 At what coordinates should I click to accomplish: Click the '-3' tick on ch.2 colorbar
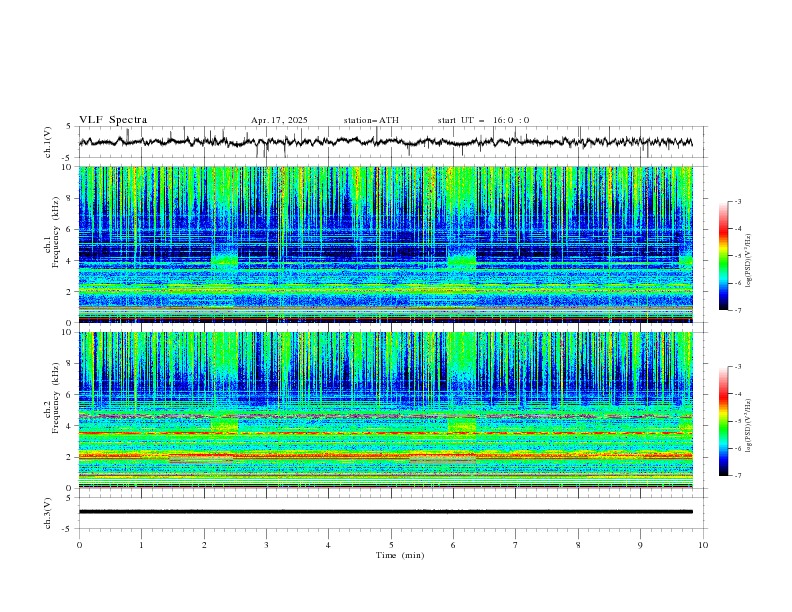pos(737,367)
